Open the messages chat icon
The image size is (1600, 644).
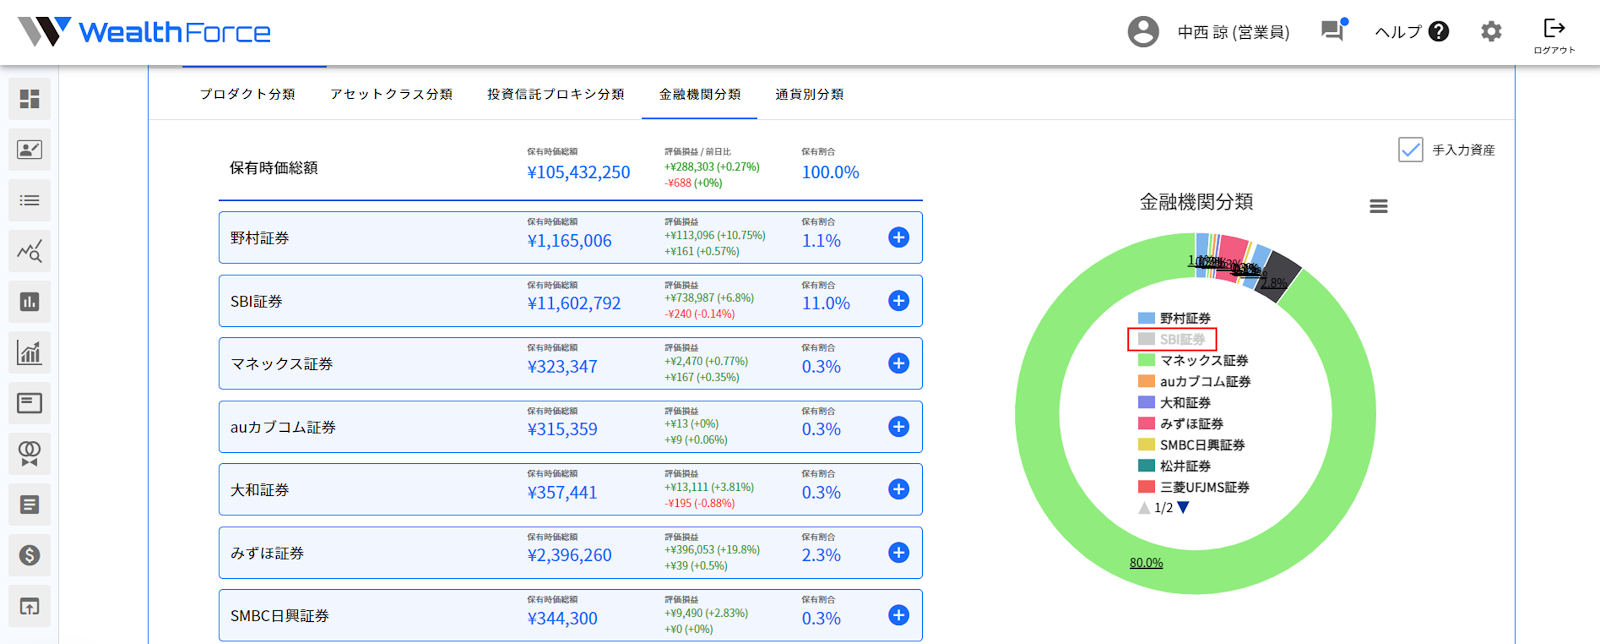1333,30
